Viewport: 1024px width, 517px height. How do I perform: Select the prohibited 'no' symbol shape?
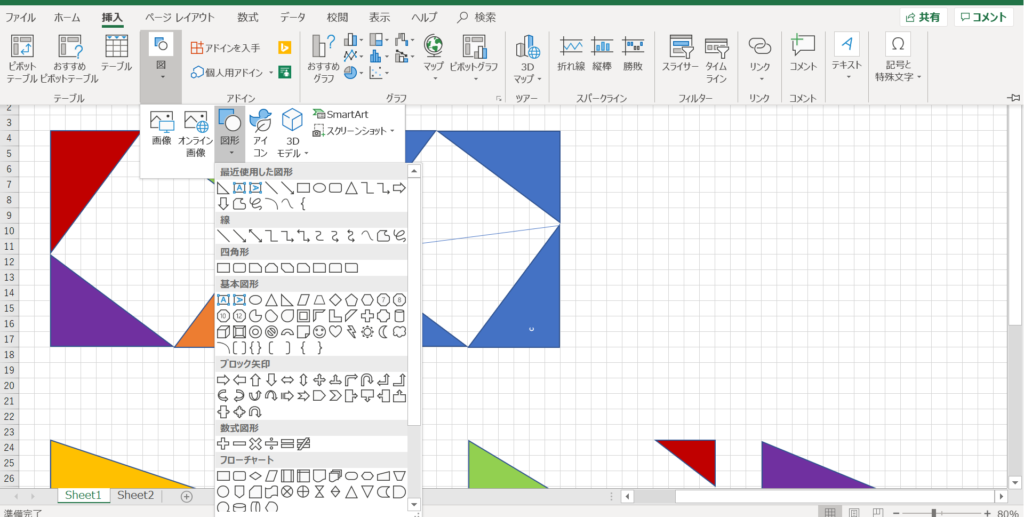(x=271, y=332)
